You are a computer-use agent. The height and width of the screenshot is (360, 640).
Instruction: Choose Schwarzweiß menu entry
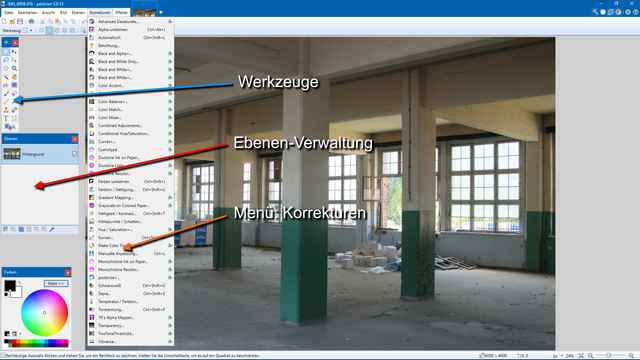pyautogui.click(x=131, y=285)
